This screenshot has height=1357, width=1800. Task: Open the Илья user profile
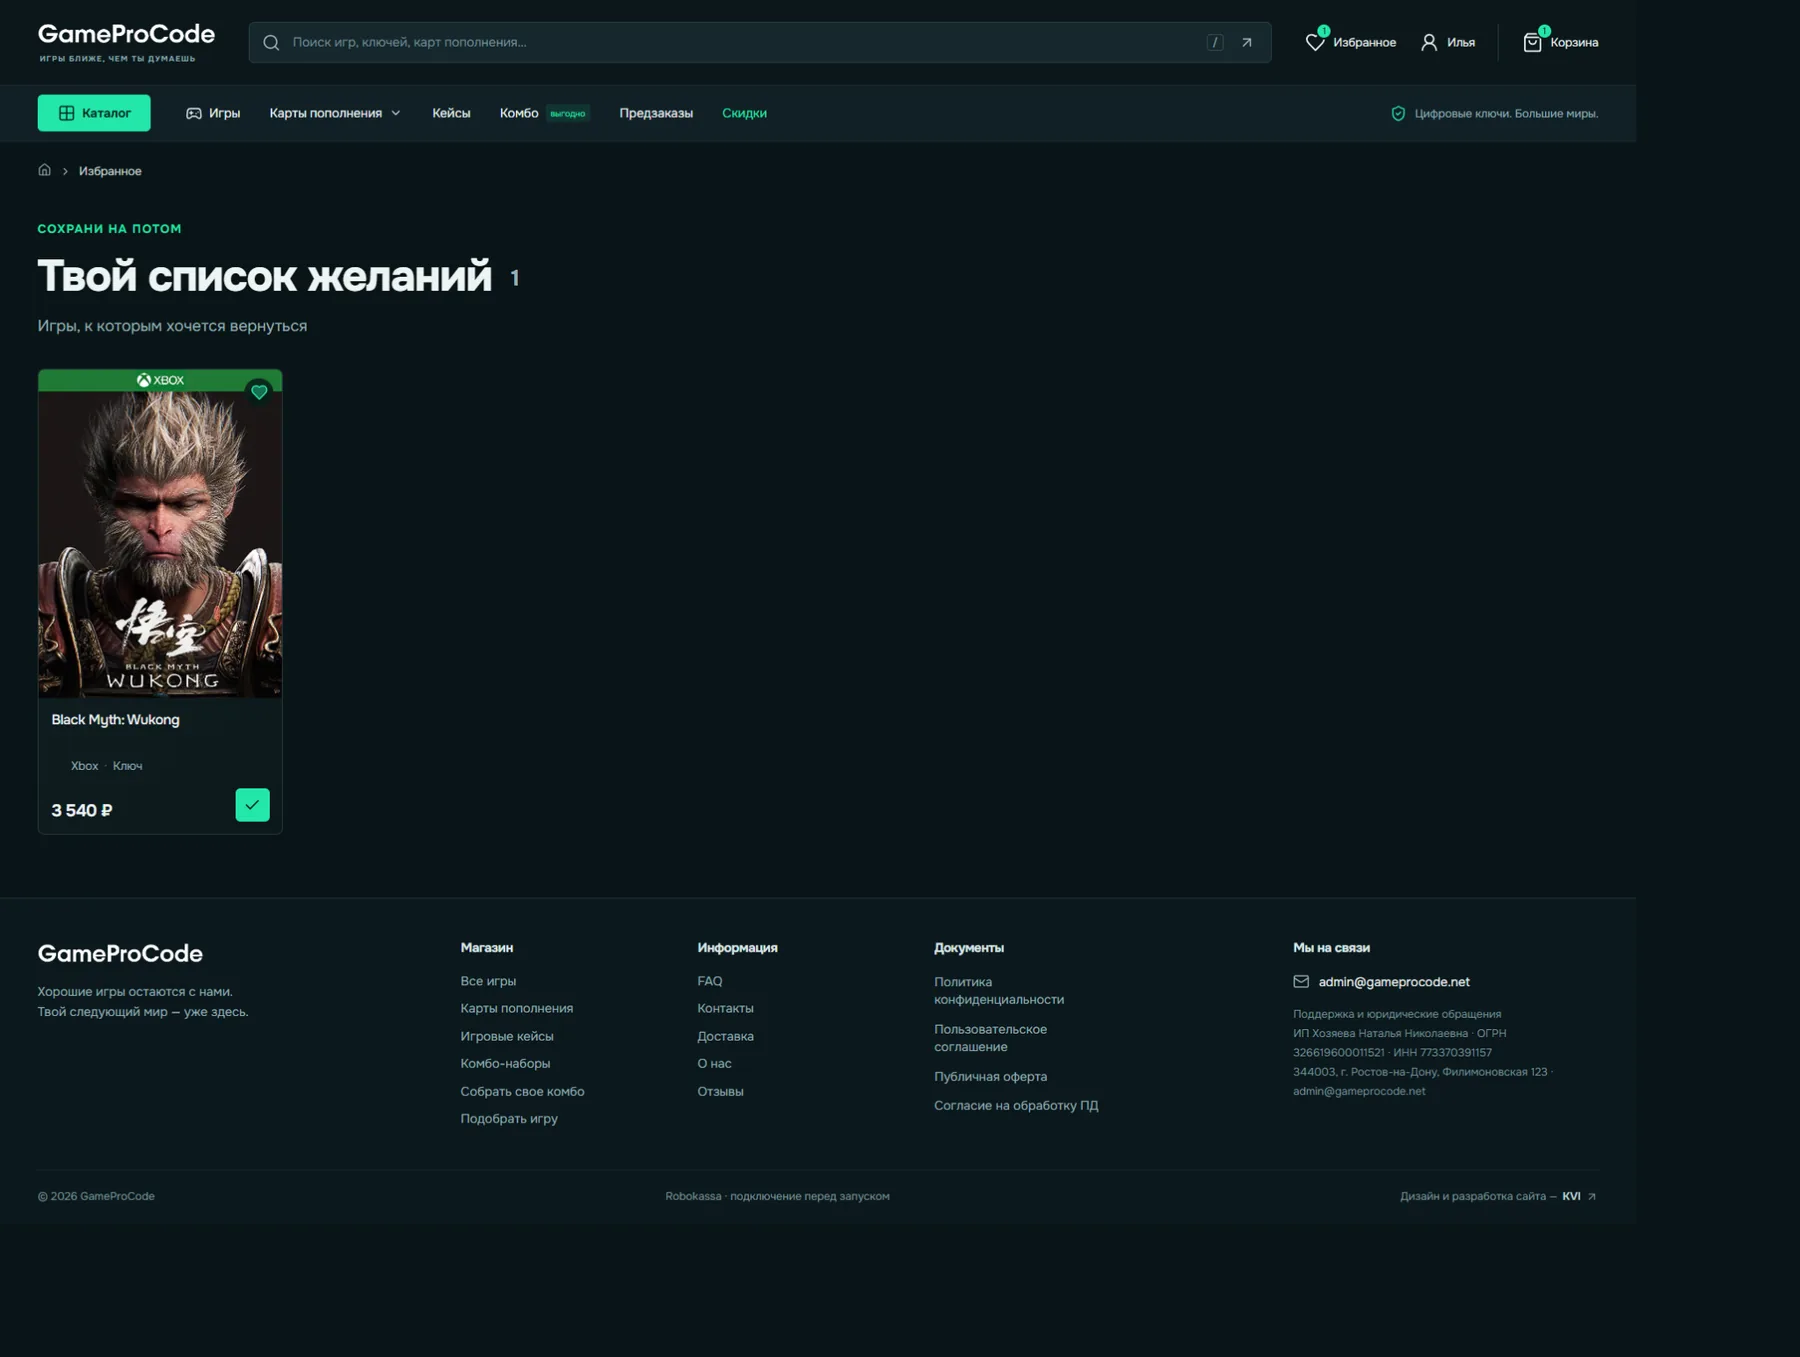[1448, 42]
